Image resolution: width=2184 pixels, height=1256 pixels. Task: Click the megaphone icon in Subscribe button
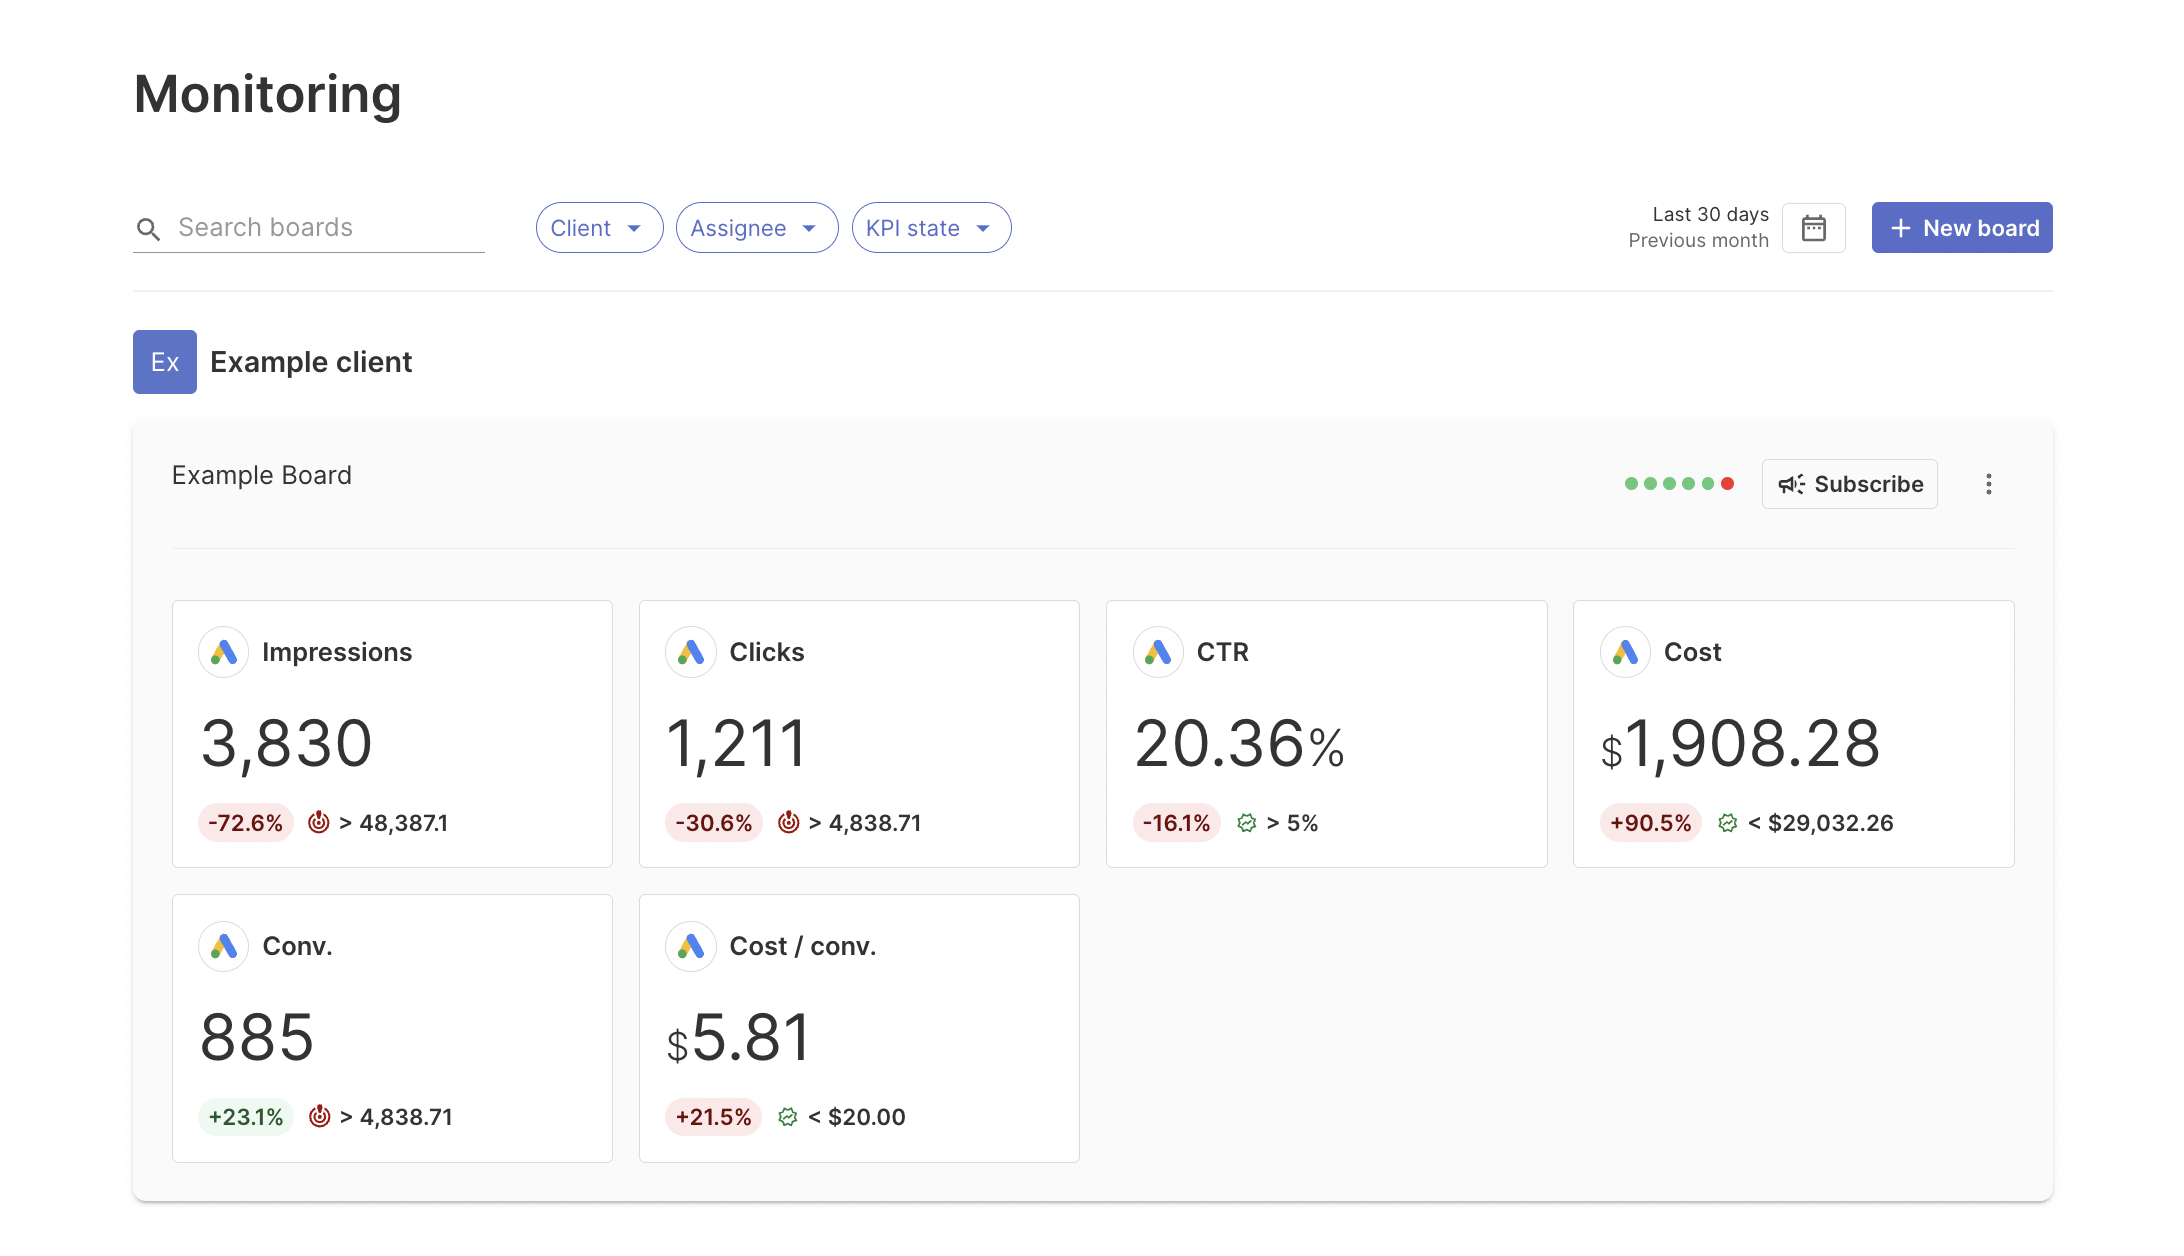pos(1792,484)
